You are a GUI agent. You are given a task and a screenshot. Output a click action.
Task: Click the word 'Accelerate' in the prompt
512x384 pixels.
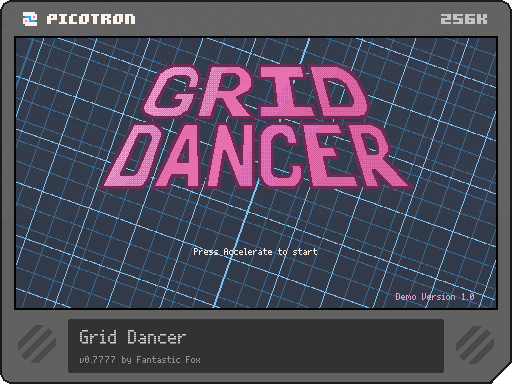(248, 252)
